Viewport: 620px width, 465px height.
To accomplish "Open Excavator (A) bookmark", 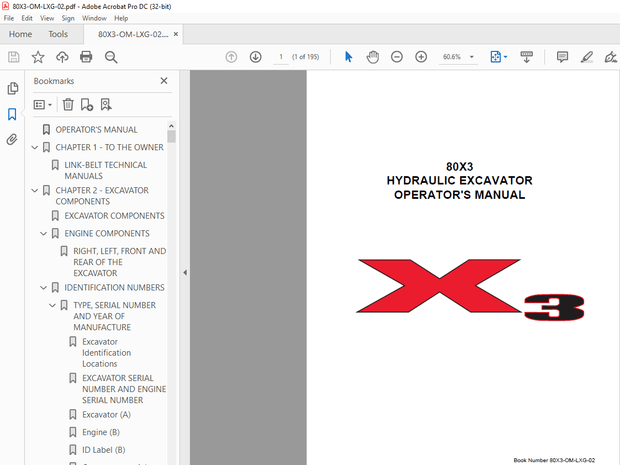I will tap(106, 415).
